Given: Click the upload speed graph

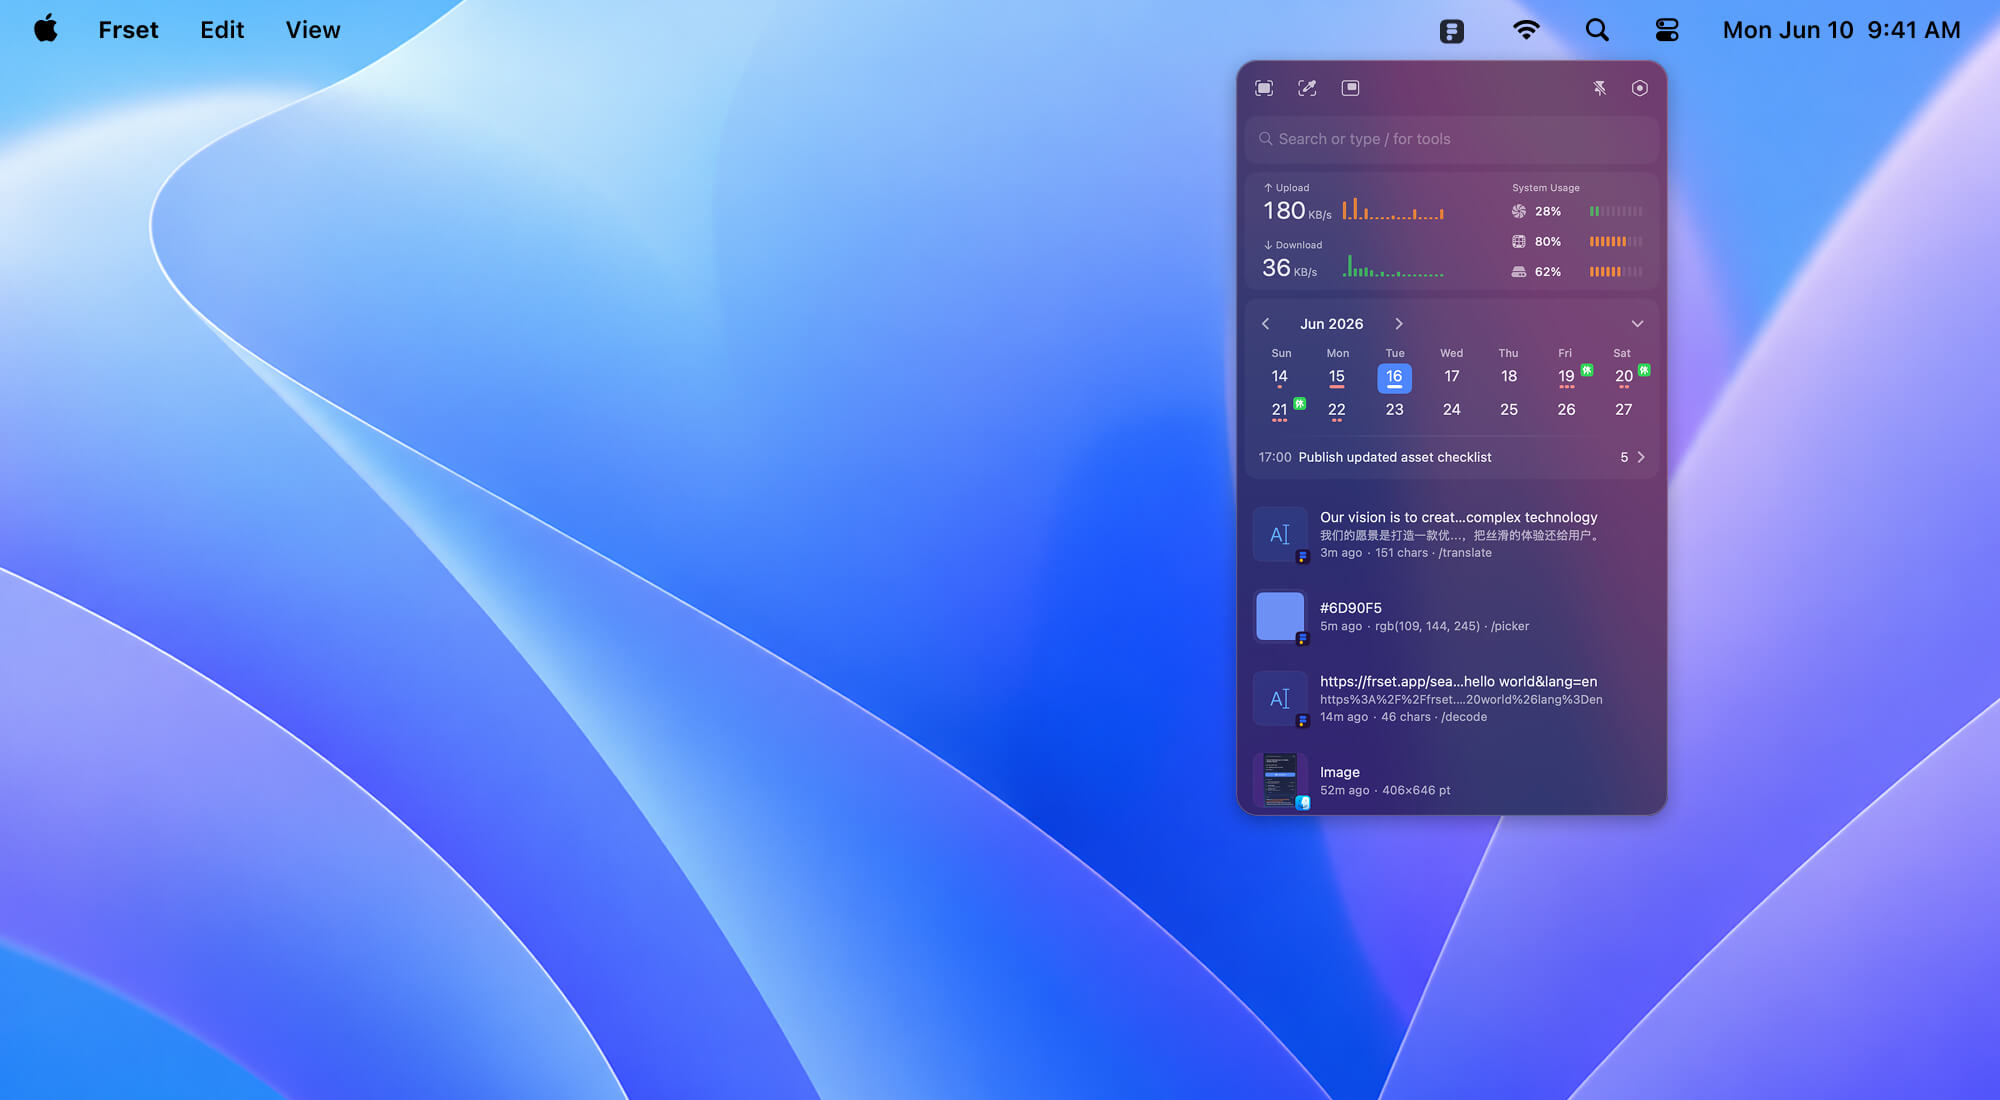Looking at the screenshot, I should click(1393, 208).
